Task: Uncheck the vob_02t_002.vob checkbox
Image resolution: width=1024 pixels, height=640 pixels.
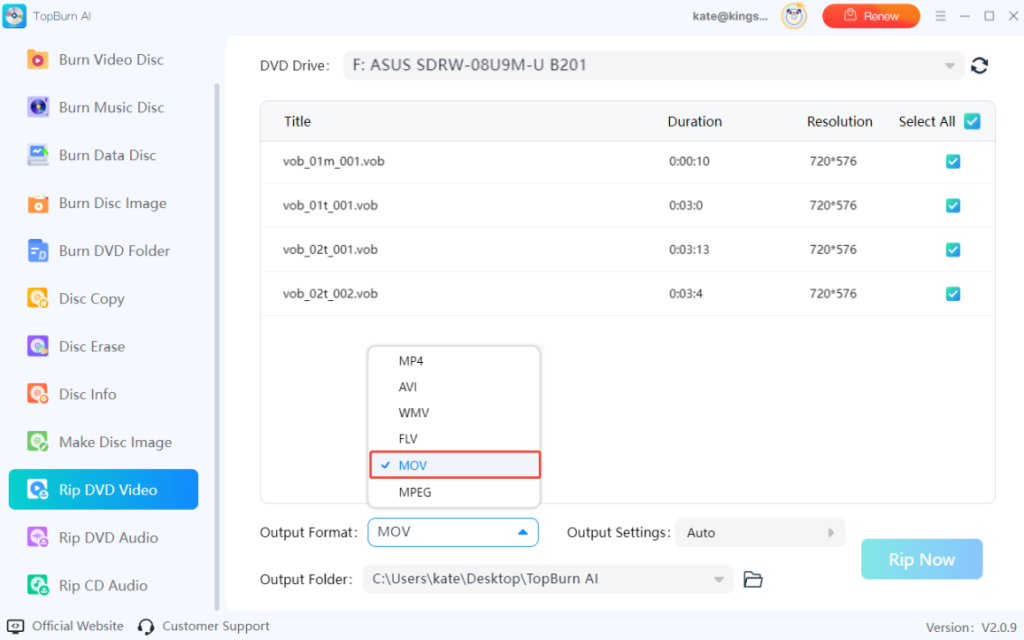Action: pos(953,294)
